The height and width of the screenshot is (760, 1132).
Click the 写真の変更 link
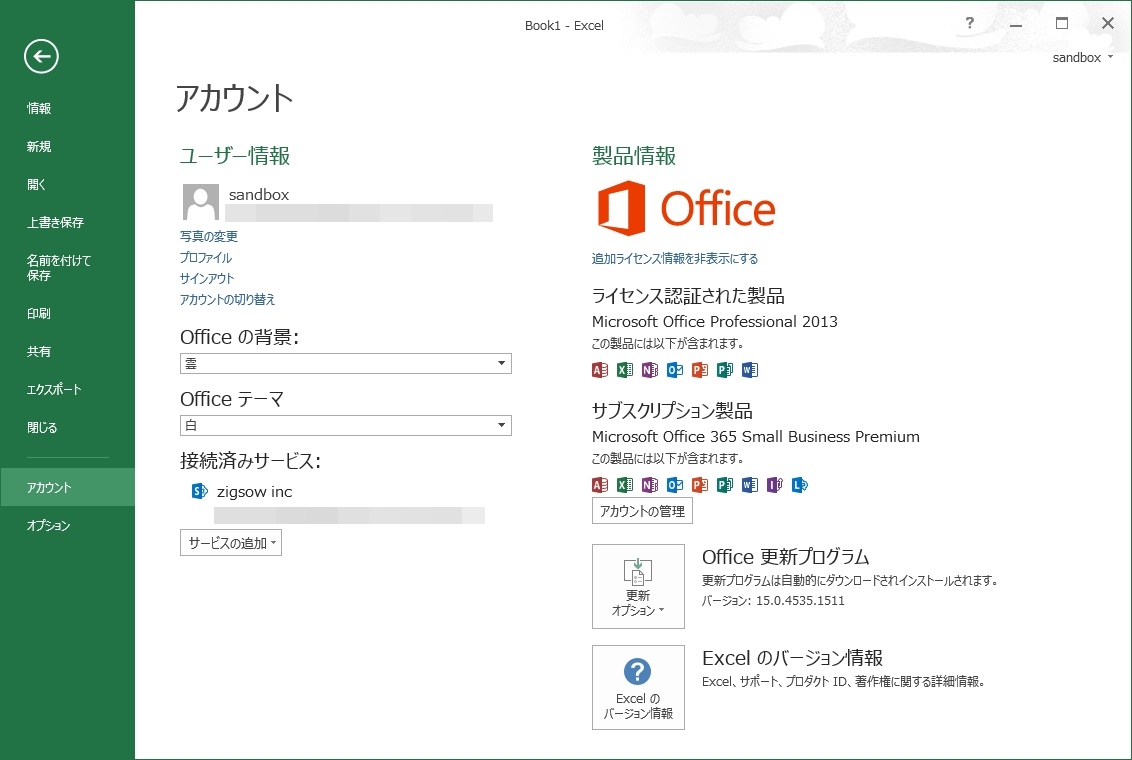pyautogui.click(x=209, y=237)
